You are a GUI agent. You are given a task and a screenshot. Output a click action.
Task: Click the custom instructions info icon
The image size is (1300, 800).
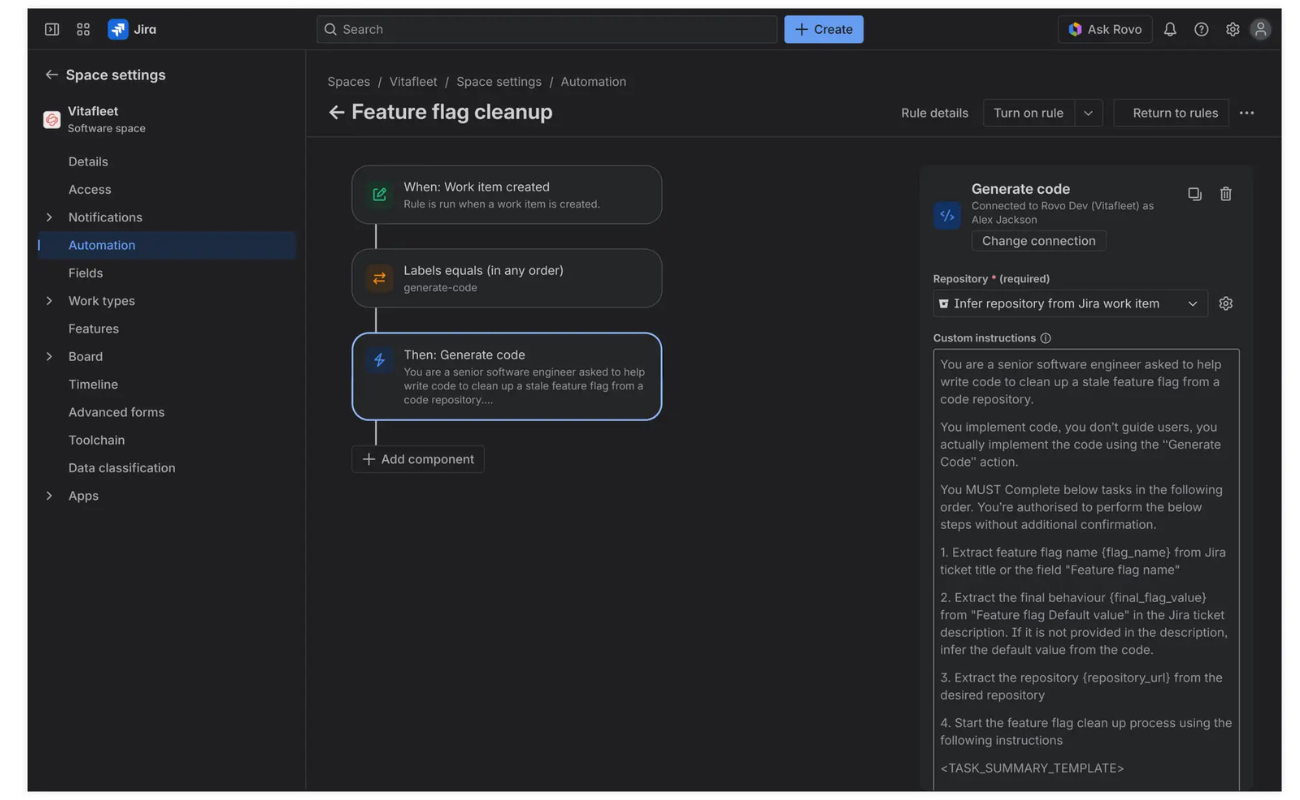(x=1045, y=339)
